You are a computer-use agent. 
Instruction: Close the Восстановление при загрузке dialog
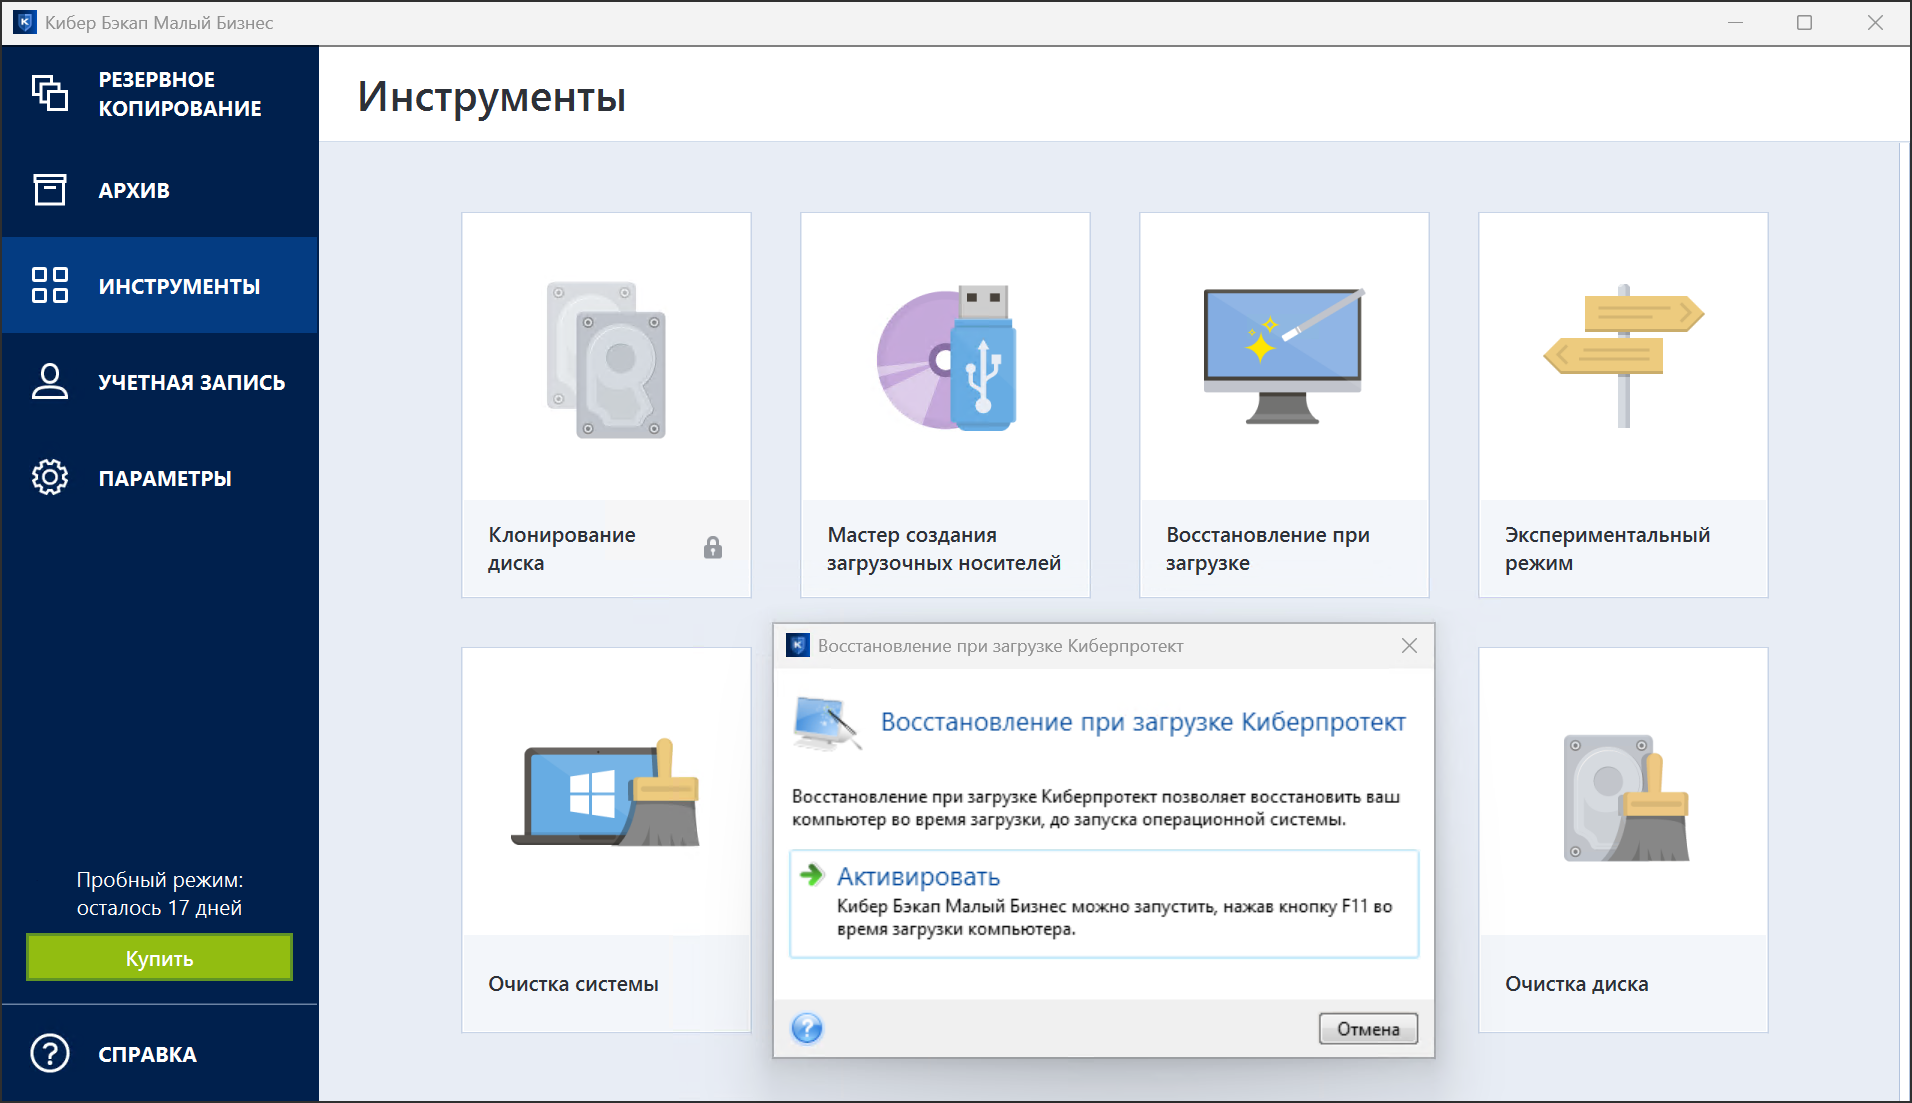(x=1409, y=646)
